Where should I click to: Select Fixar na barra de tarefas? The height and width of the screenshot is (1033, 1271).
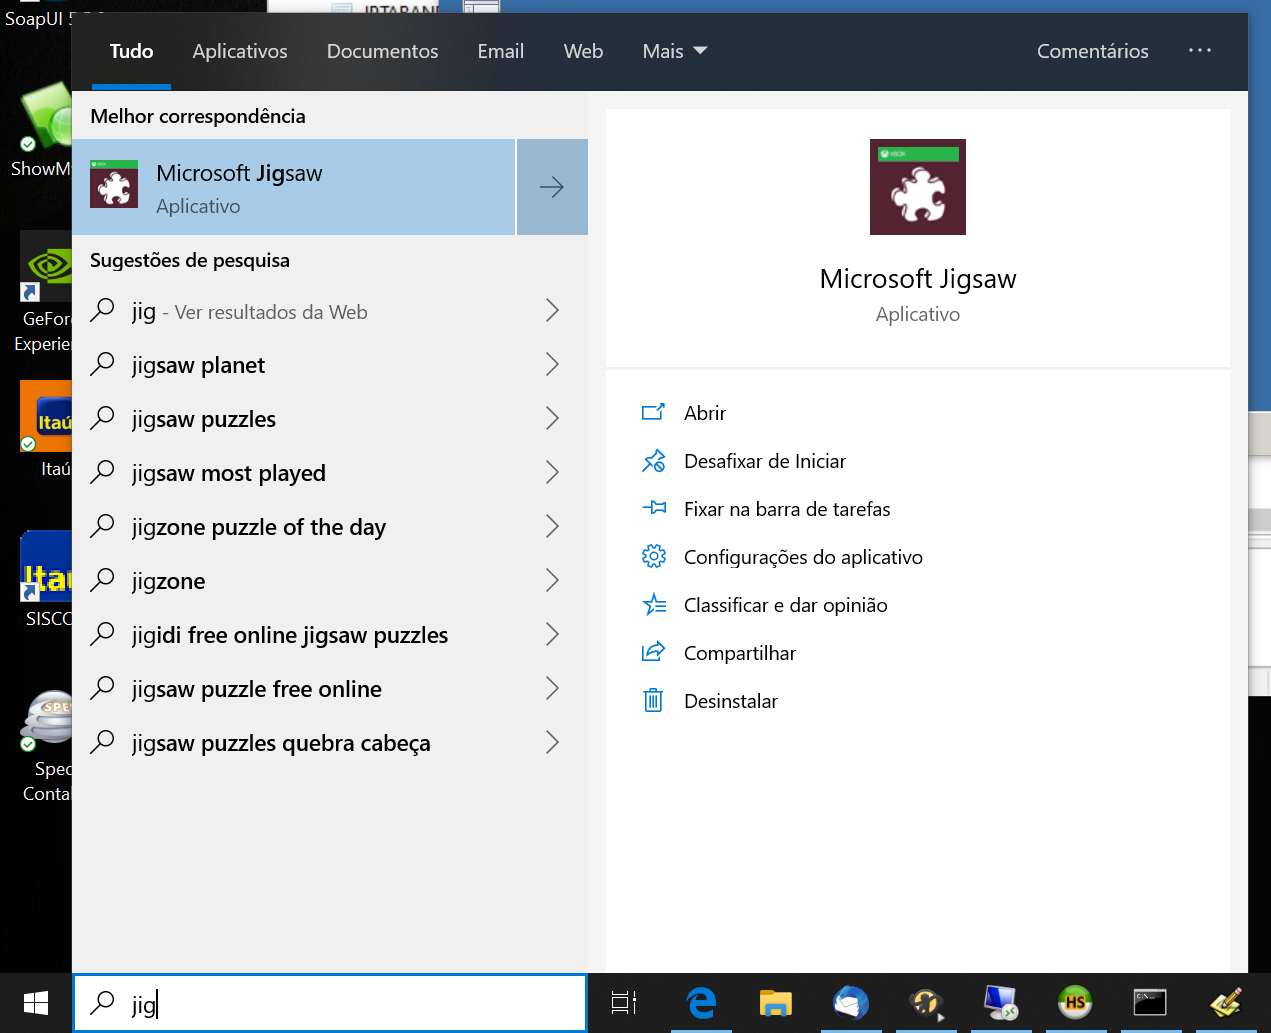786,509
